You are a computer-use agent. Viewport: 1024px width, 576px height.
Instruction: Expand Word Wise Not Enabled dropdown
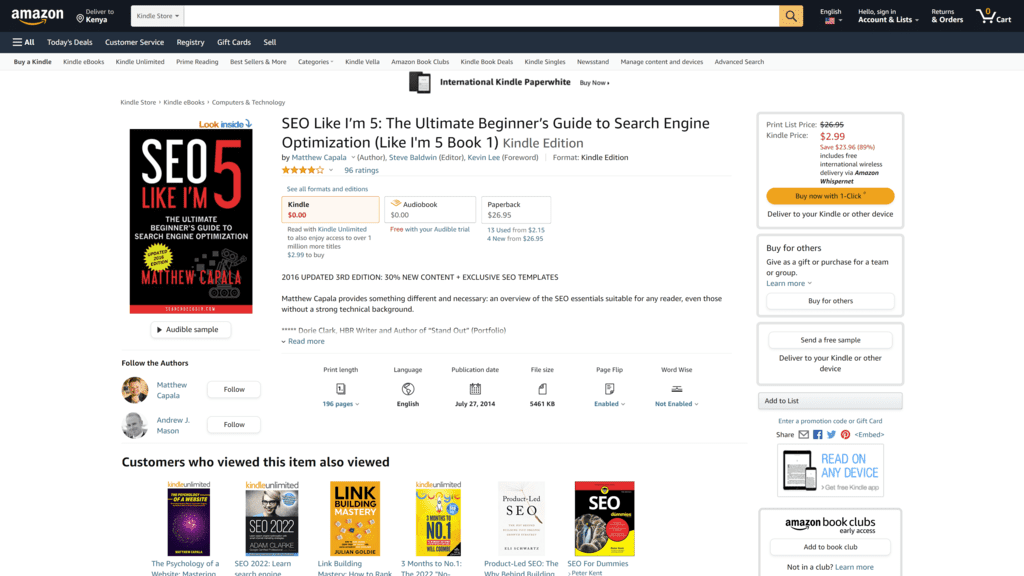677,404
